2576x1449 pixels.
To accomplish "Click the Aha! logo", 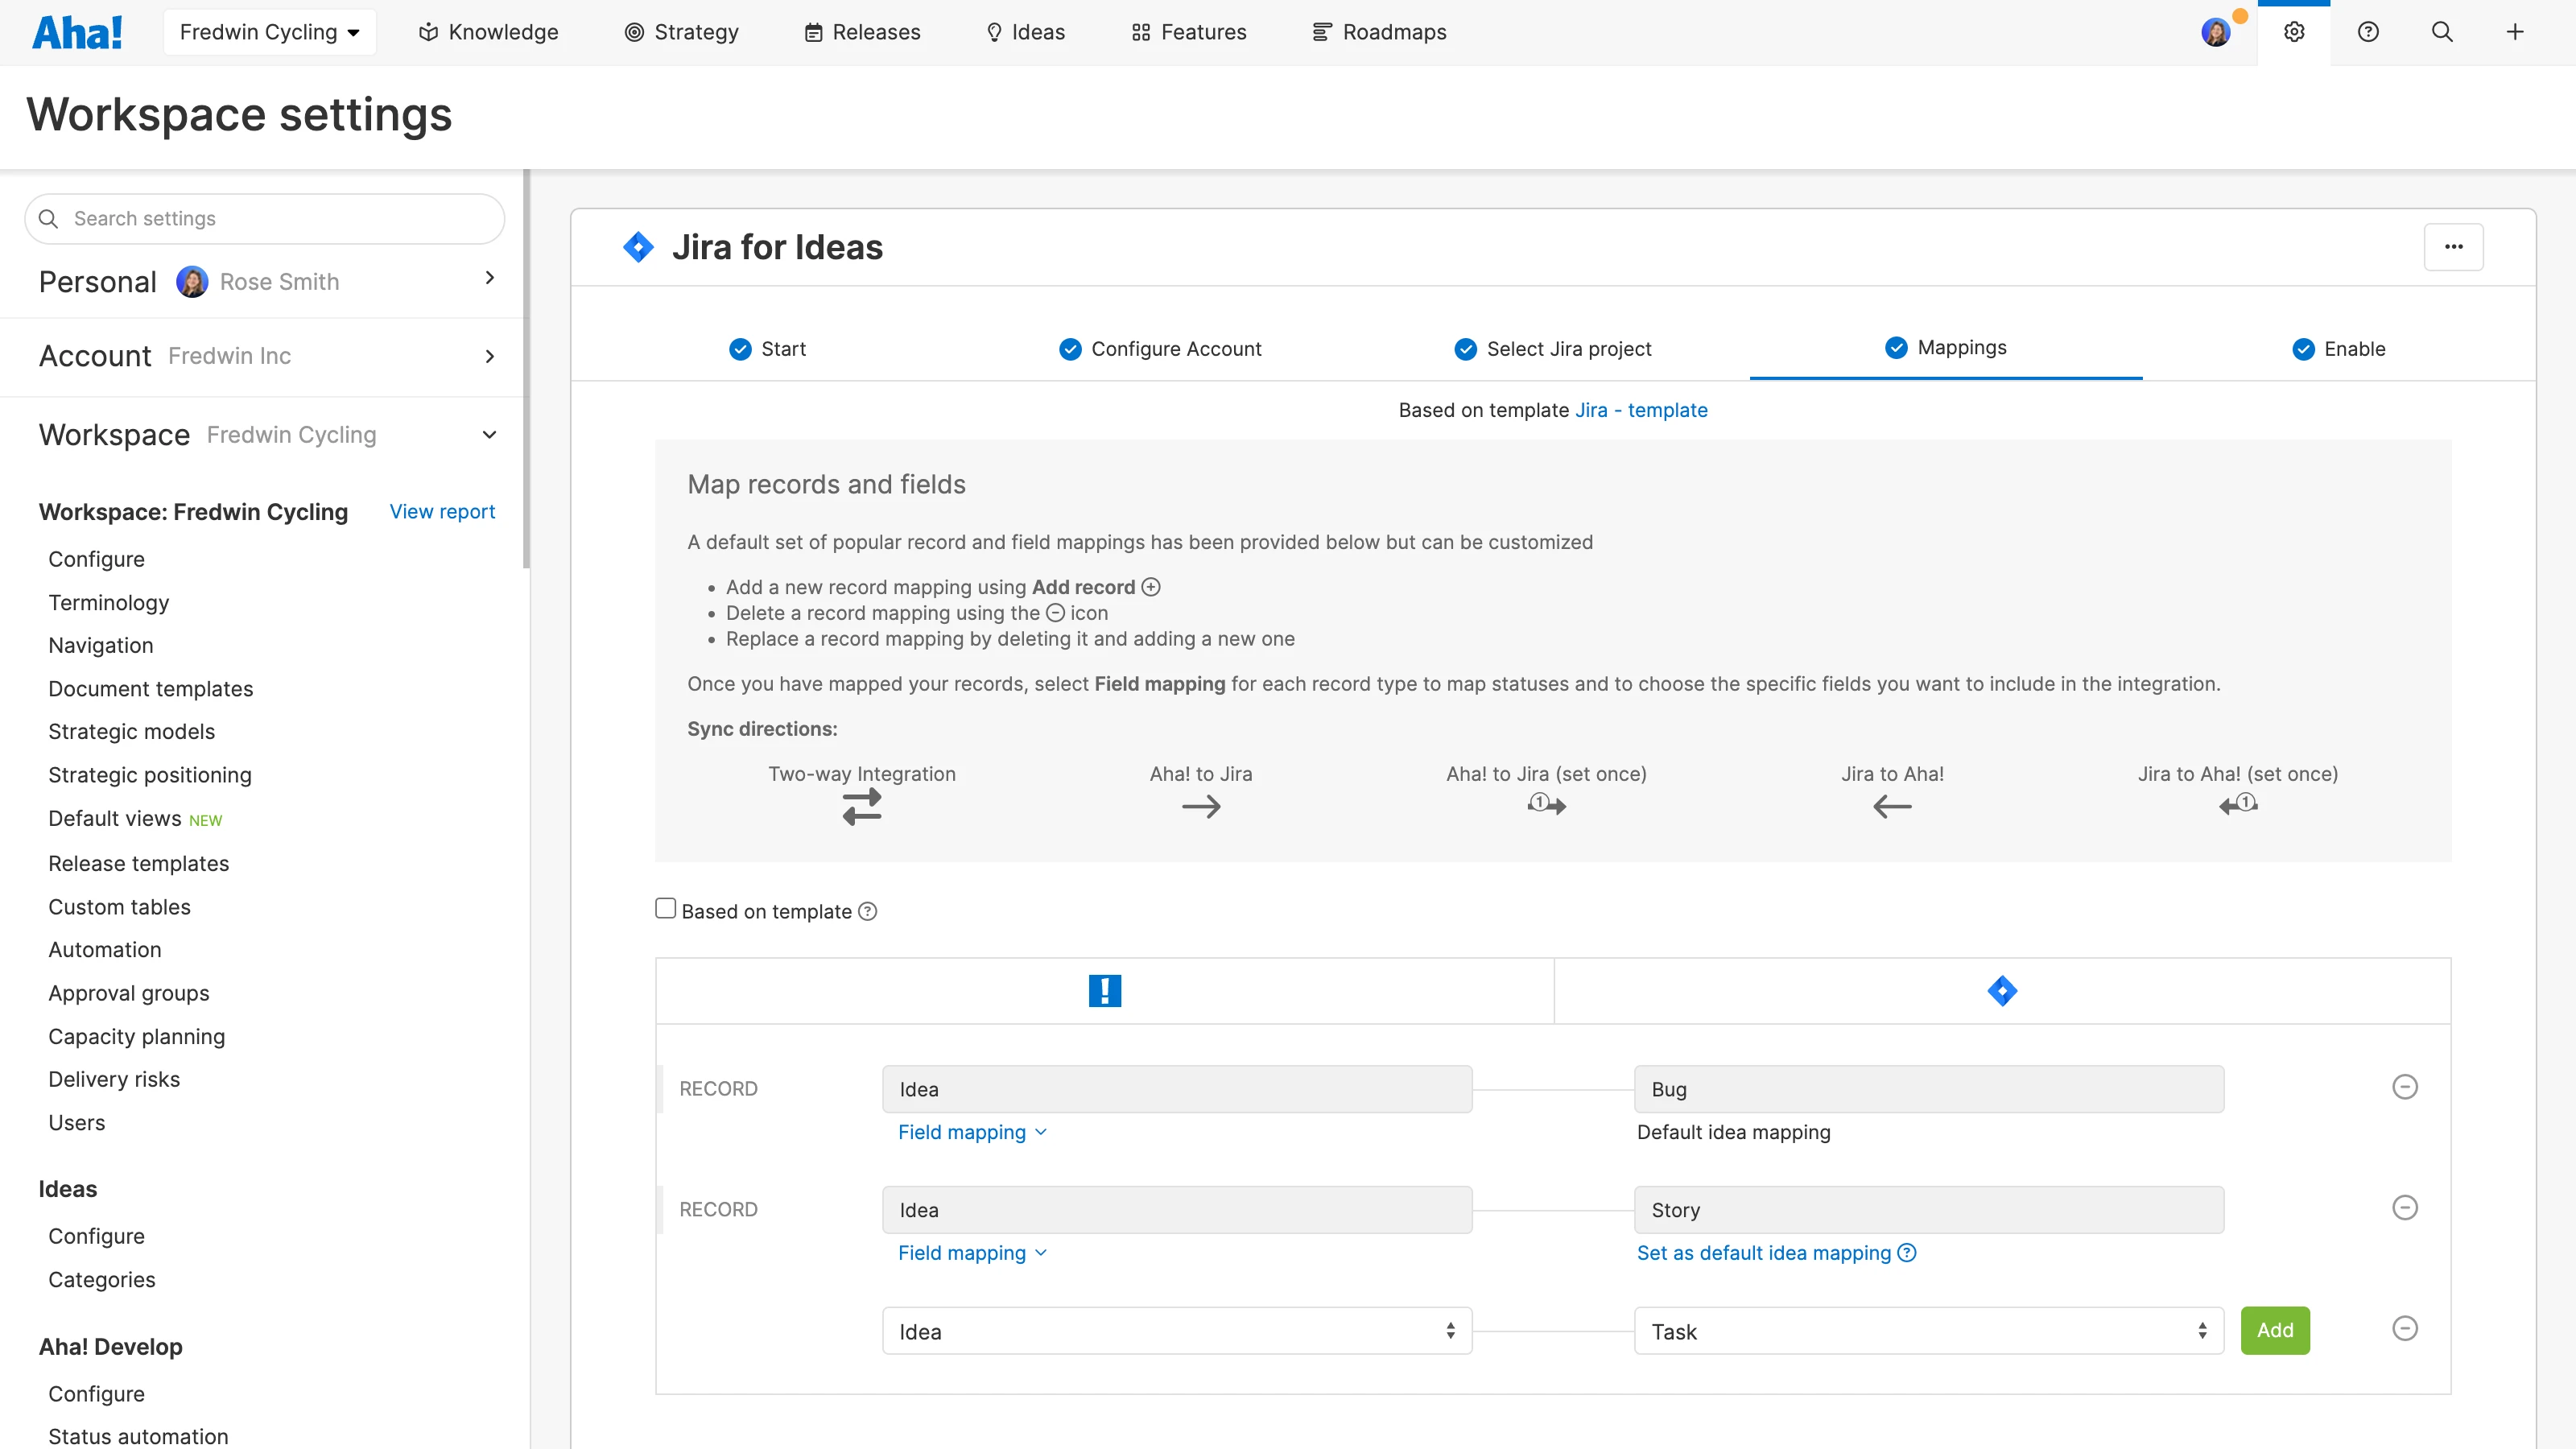I will coord(78,32).
